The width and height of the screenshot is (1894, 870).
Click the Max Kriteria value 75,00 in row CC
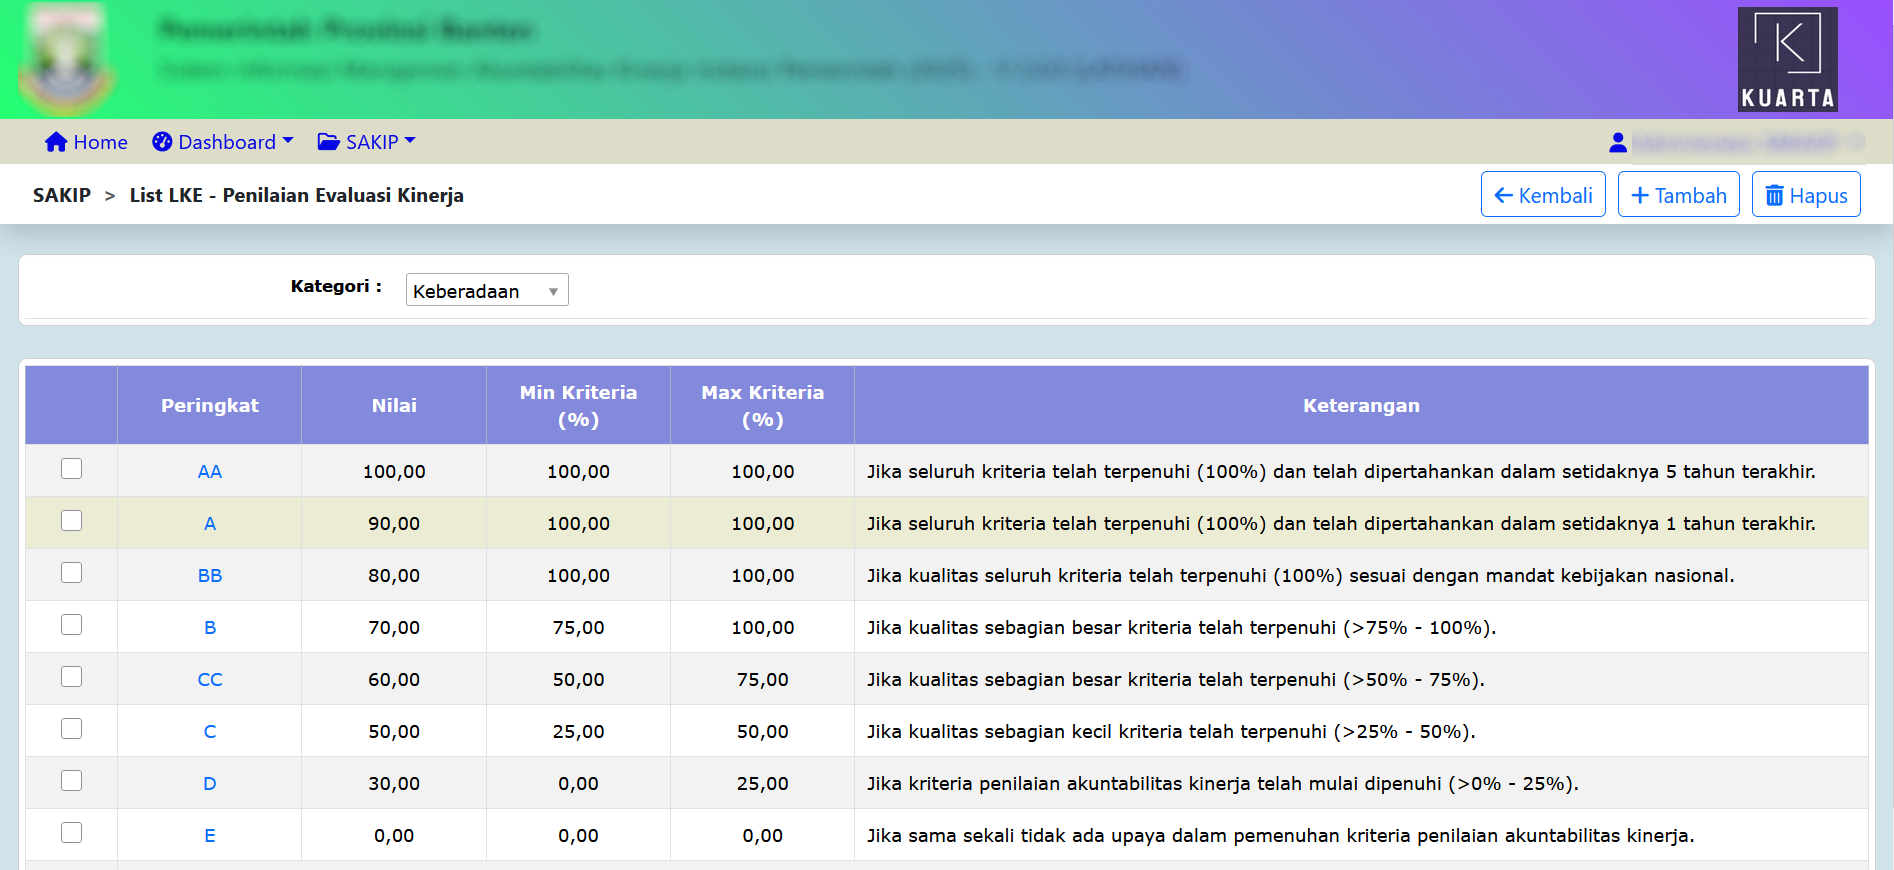[x=763, y=680]
